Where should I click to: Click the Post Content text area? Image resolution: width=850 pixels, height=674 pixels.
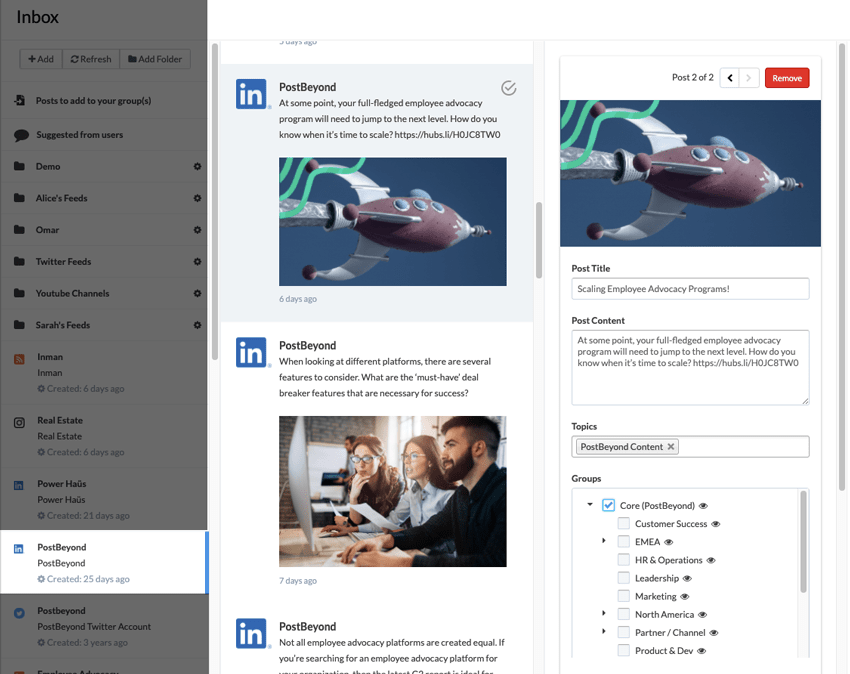[690, 367]
